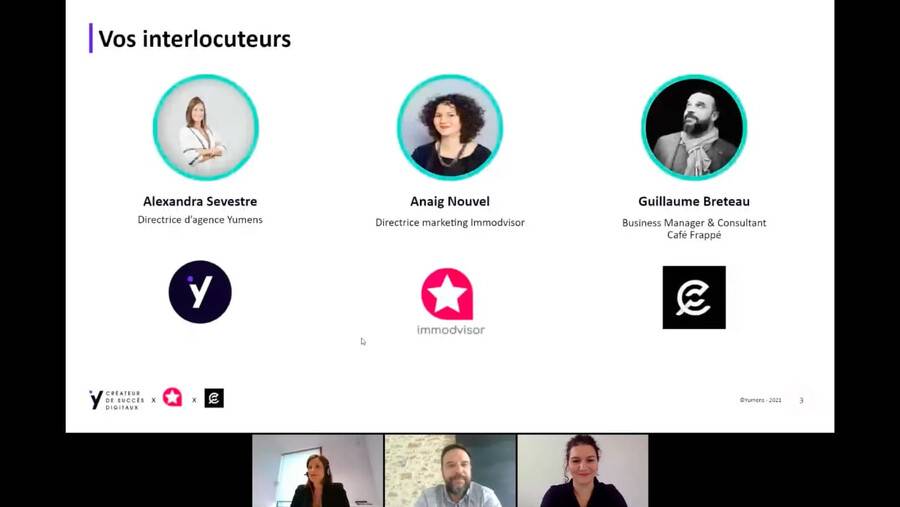Click the pink Immodvisor star logo
This screenshot has height=507, width=900.
point(448,294)
